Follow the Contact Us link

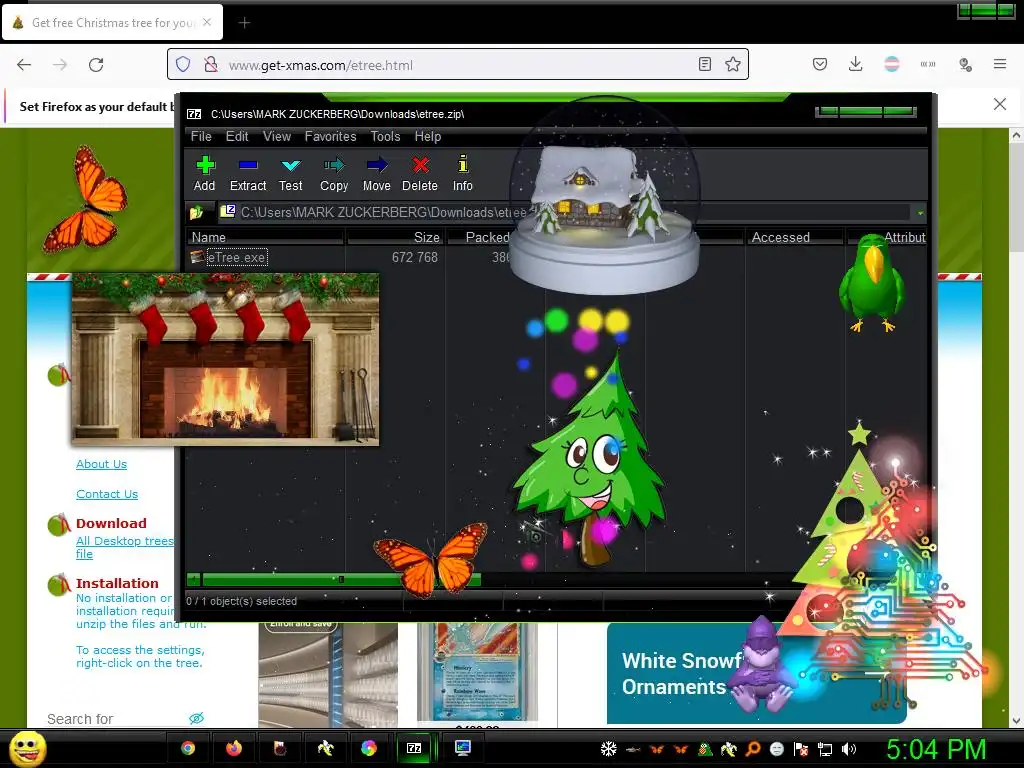click(107, 494)
